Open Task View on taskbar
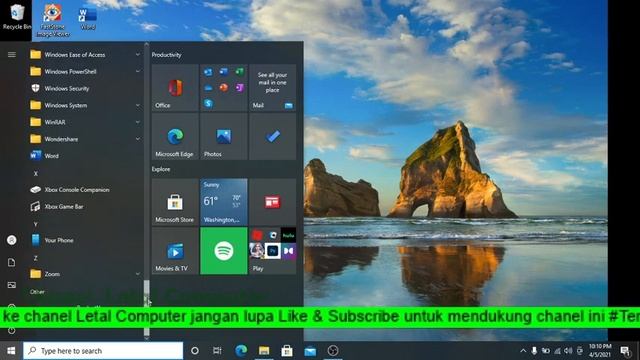 click(217, 351)
